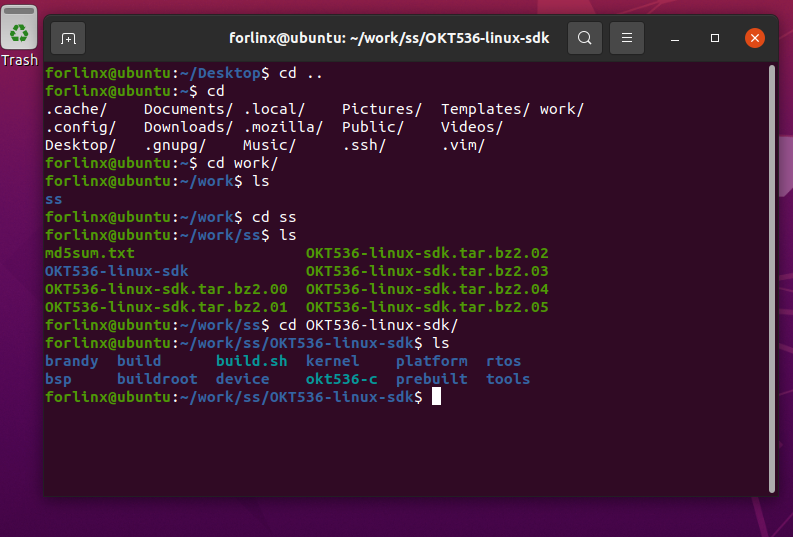The width and height of the screenshot is (793, 537).
Task: Open a new terminal tab
Action: pyautogui.click(x=68, y=38)
